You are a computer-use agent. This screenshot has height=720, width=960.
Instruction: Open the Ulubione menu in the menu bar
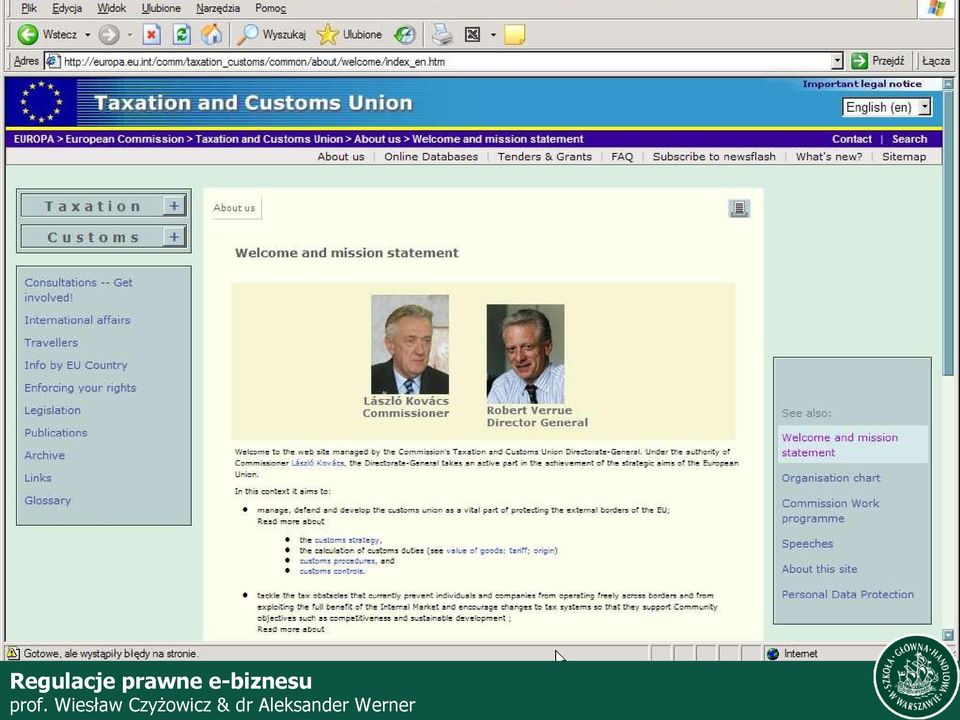(x=161, y=8)
